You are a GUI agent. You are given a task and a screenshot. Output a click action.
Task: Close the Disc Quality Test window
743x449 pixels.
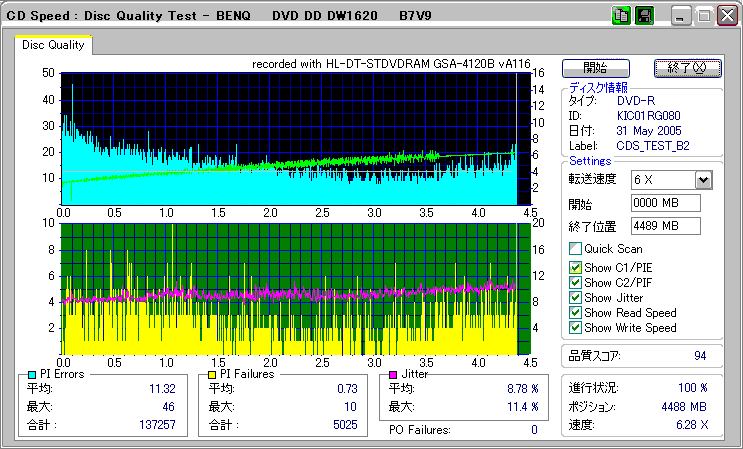pos(726,16)
